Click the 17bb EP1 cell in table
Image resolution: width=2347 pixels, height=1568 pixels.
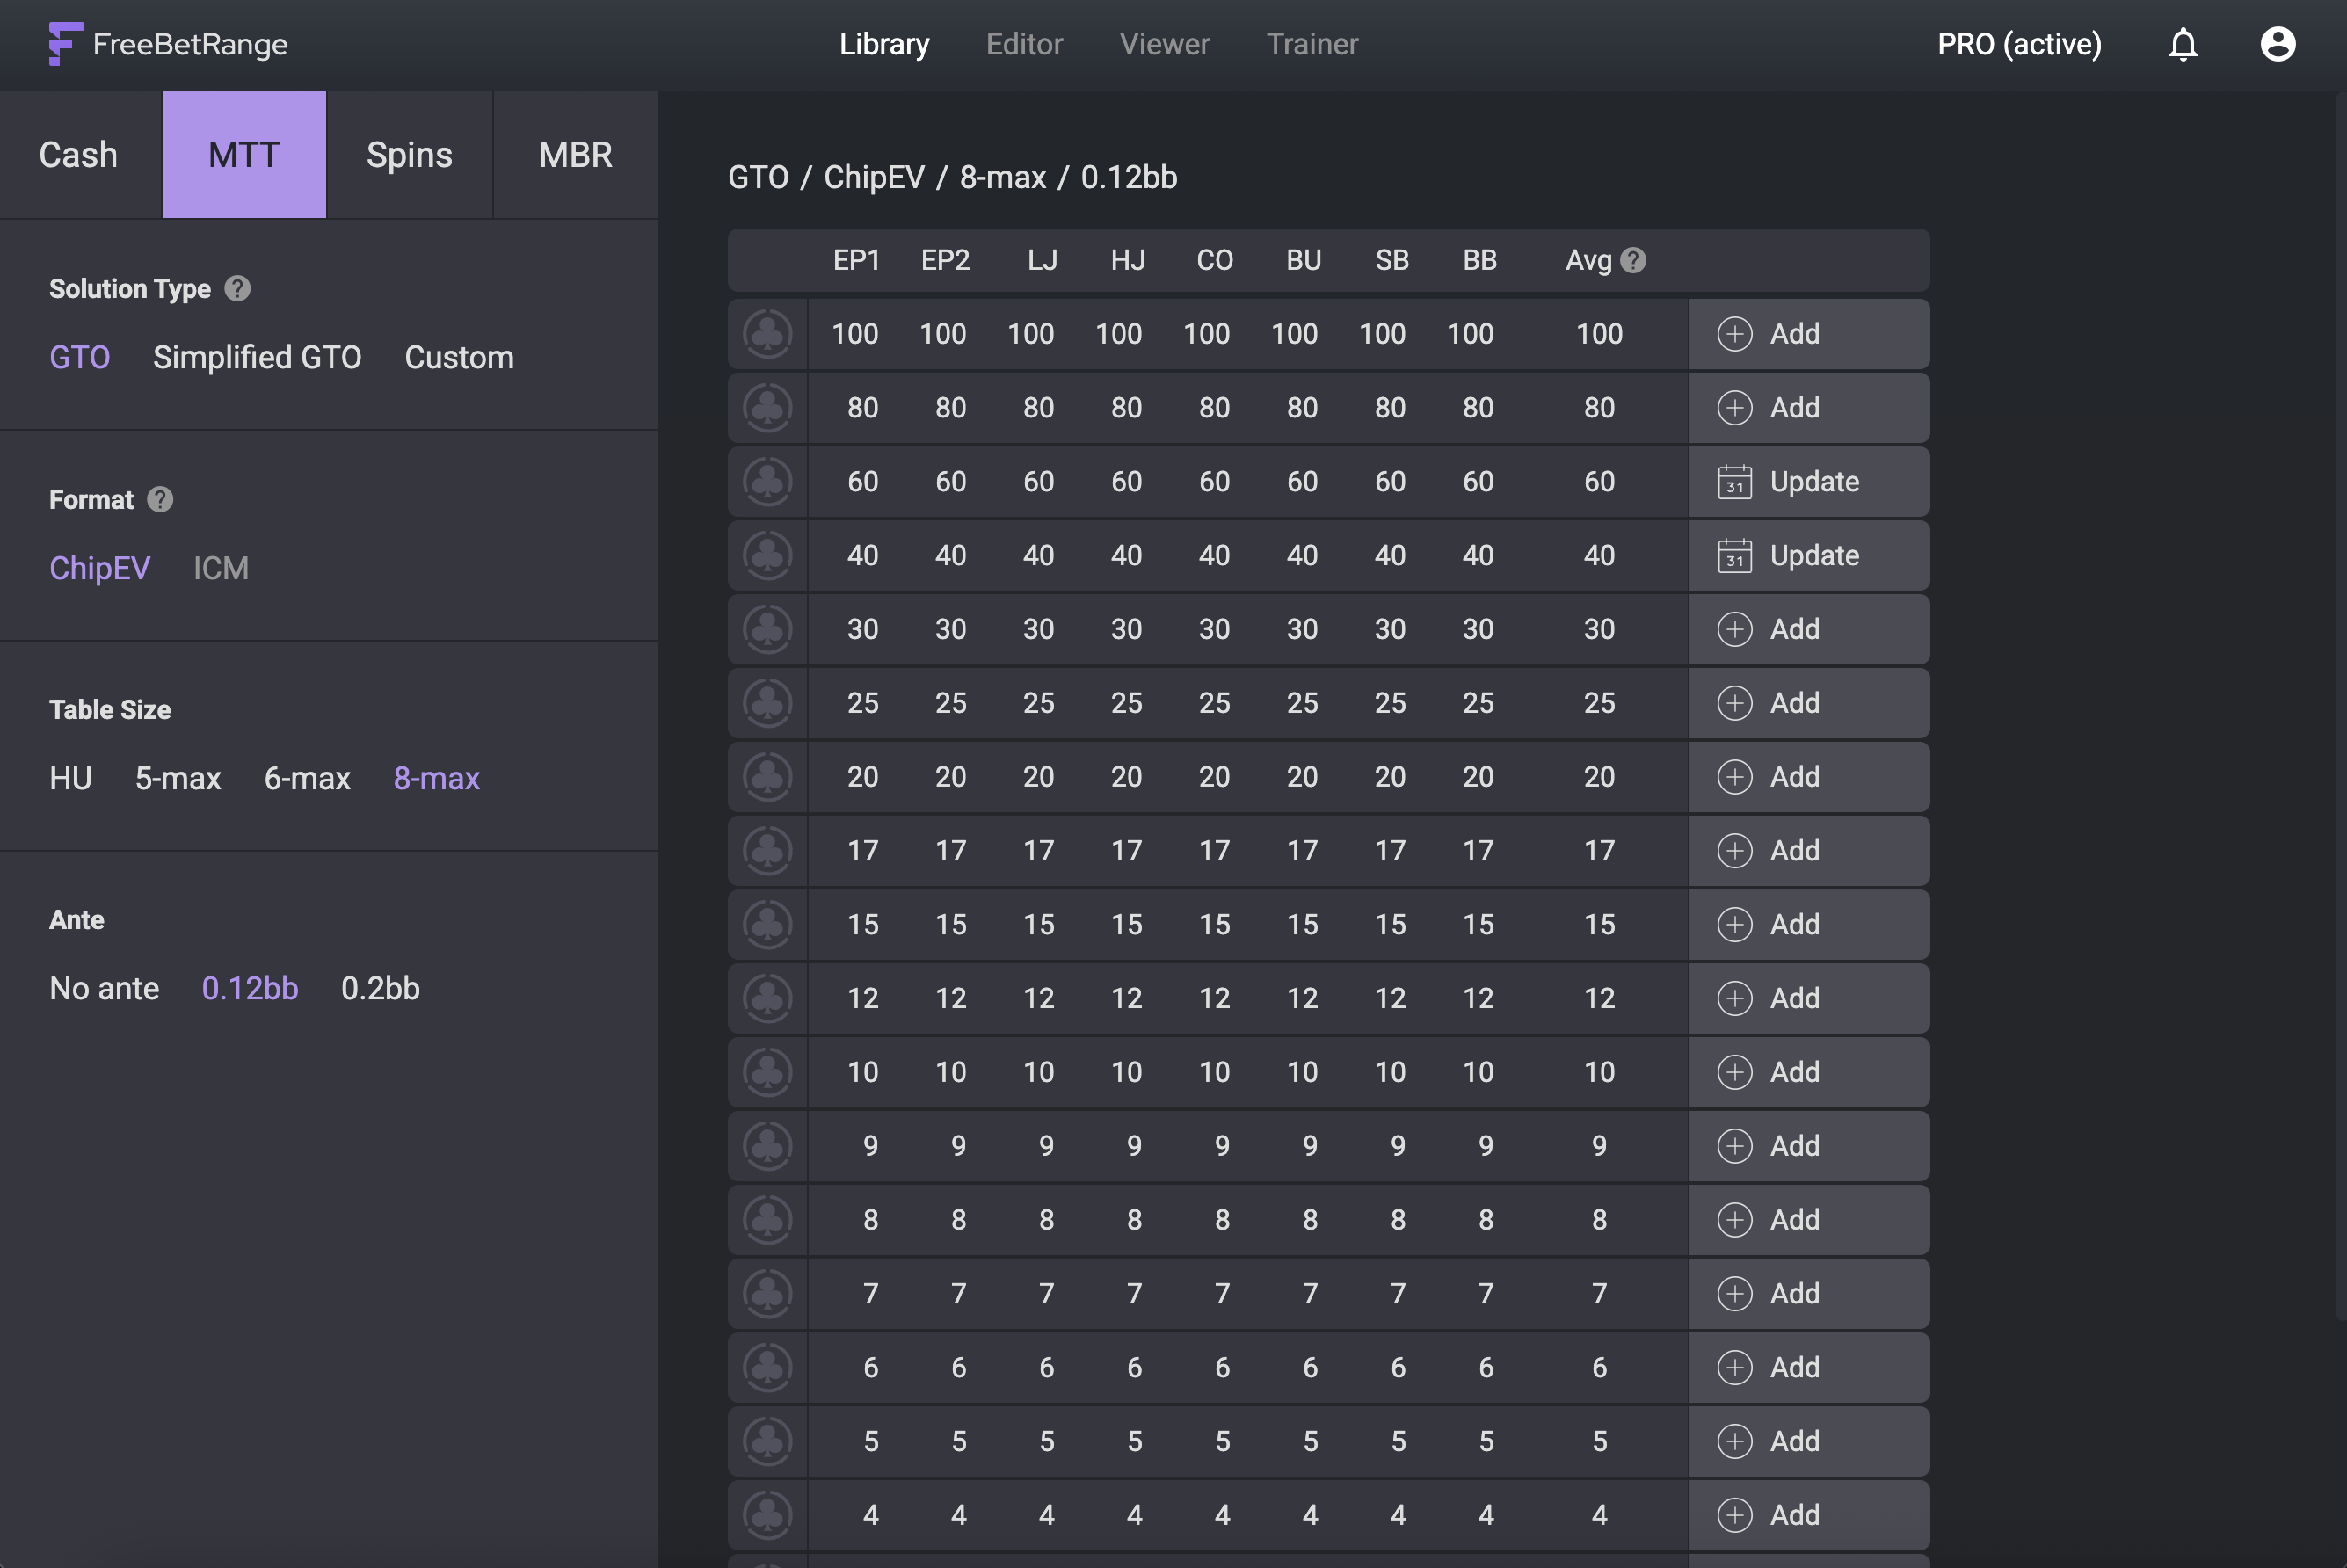click(x=862, y=851)
